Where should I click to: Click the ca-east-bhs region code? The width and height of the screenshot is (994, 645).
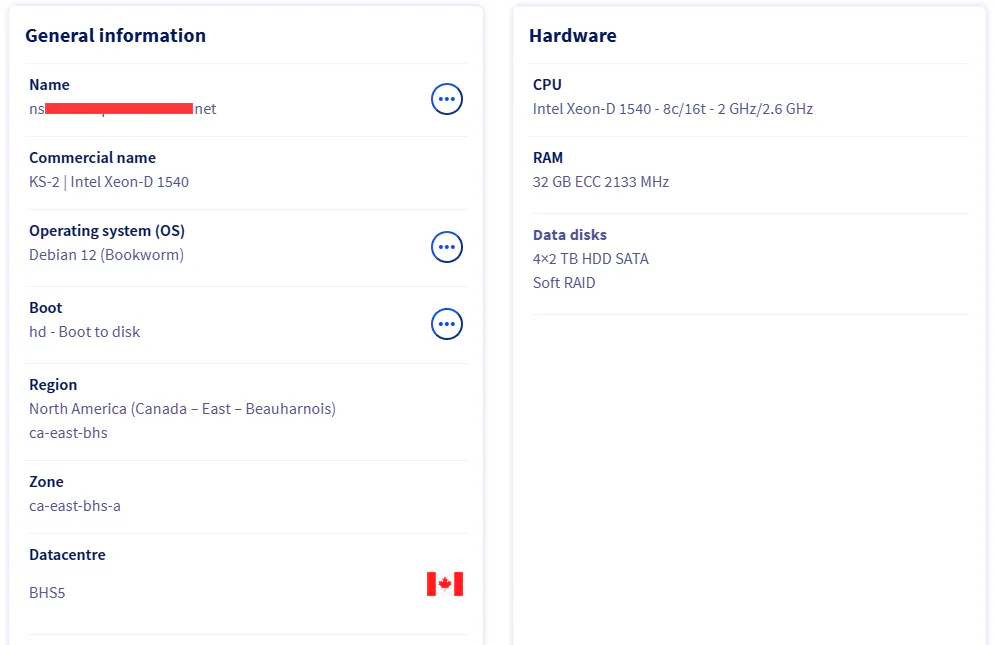(68, 433)
